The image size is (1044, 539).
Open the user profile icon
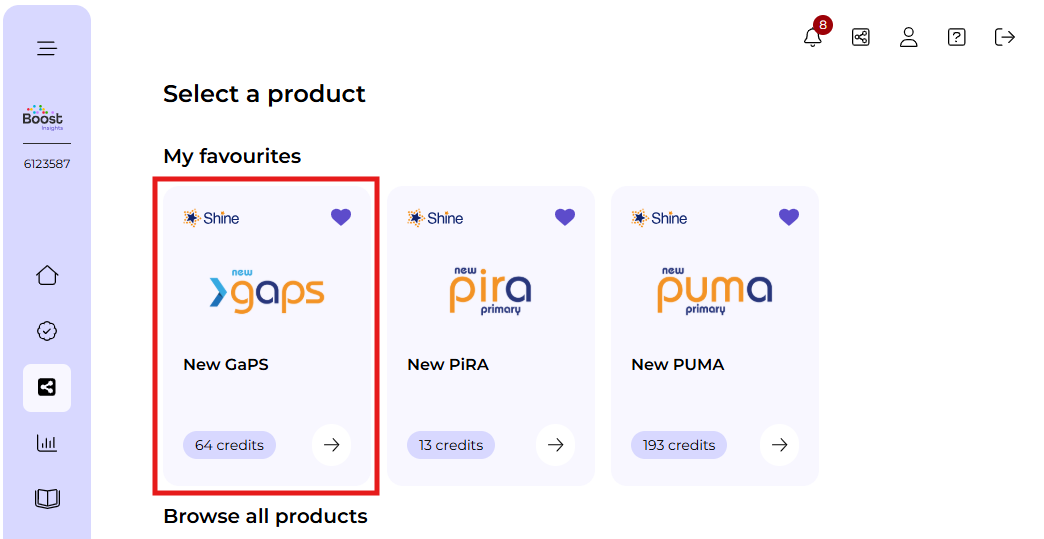(x=908, y=37)
